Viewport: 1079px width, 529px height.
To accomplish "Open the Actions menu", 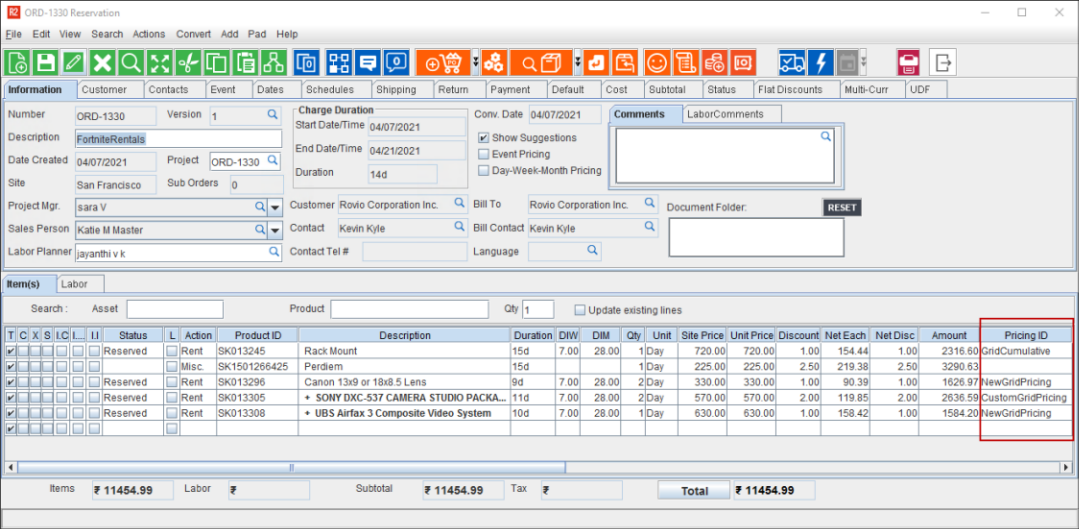I will 149,34.
